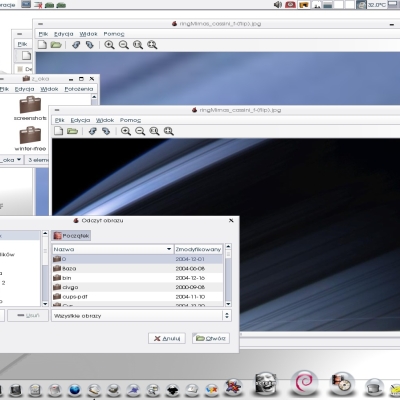Viewport: 400px width, 400px height.
Task: Open Widok menu in front image viewer
Action: click(105, 120)
